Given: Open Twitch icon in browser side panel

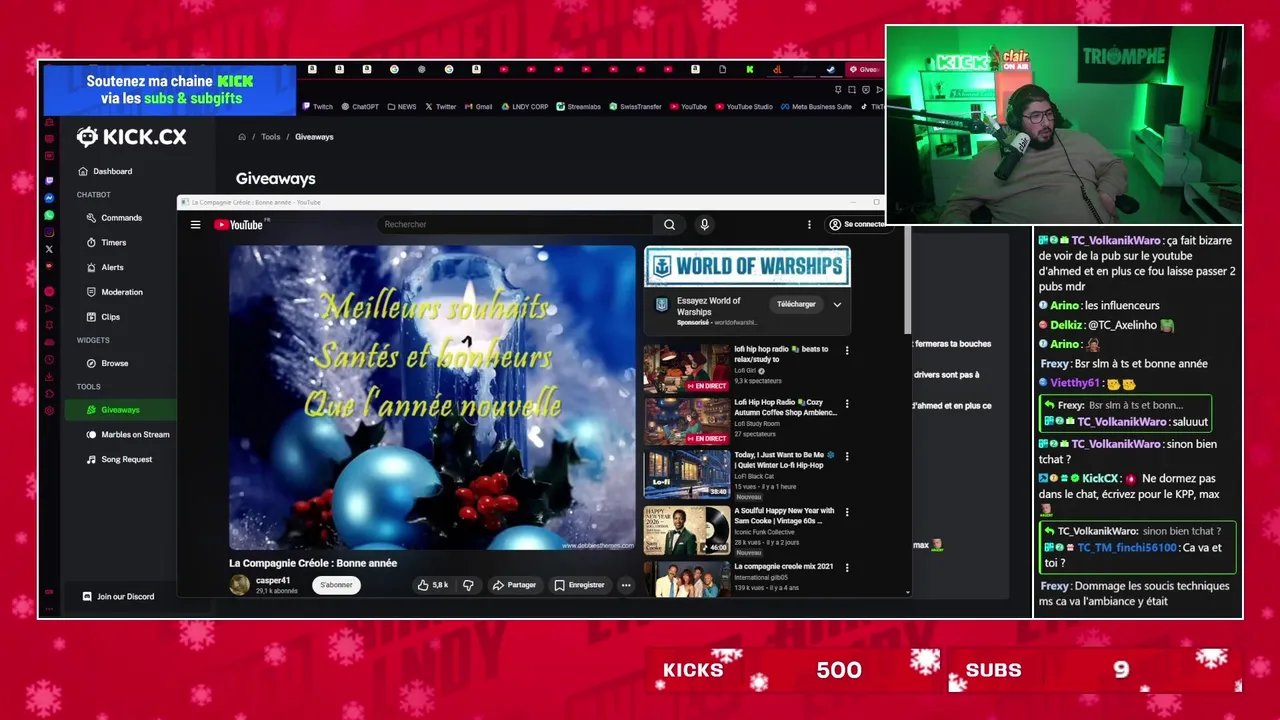Looking at the screenshot, I should click(49, 181).
